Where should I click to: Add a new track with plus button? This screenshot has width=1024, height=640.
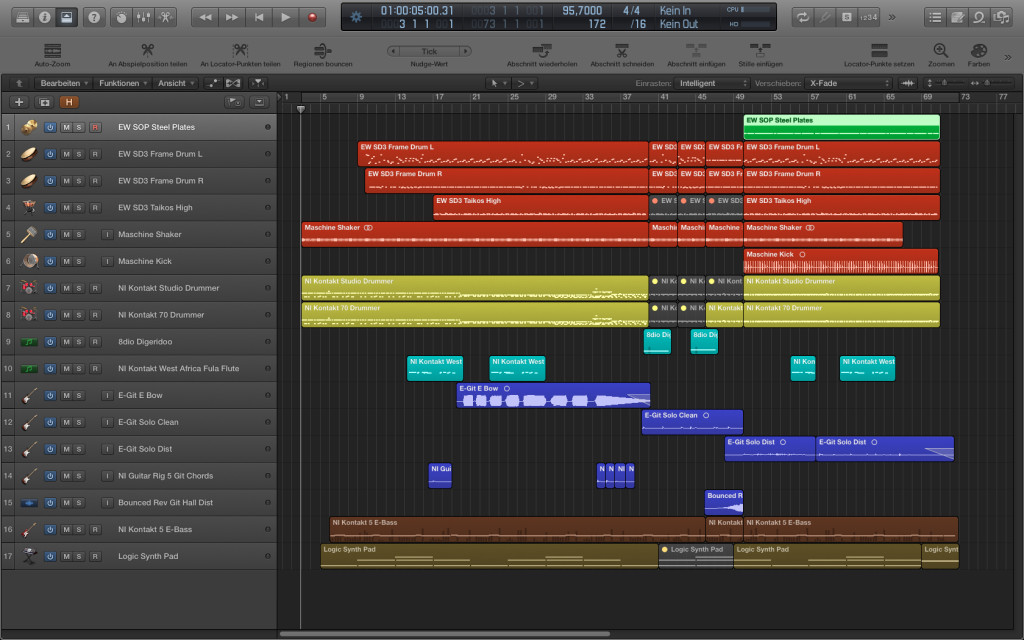point(19,102)
